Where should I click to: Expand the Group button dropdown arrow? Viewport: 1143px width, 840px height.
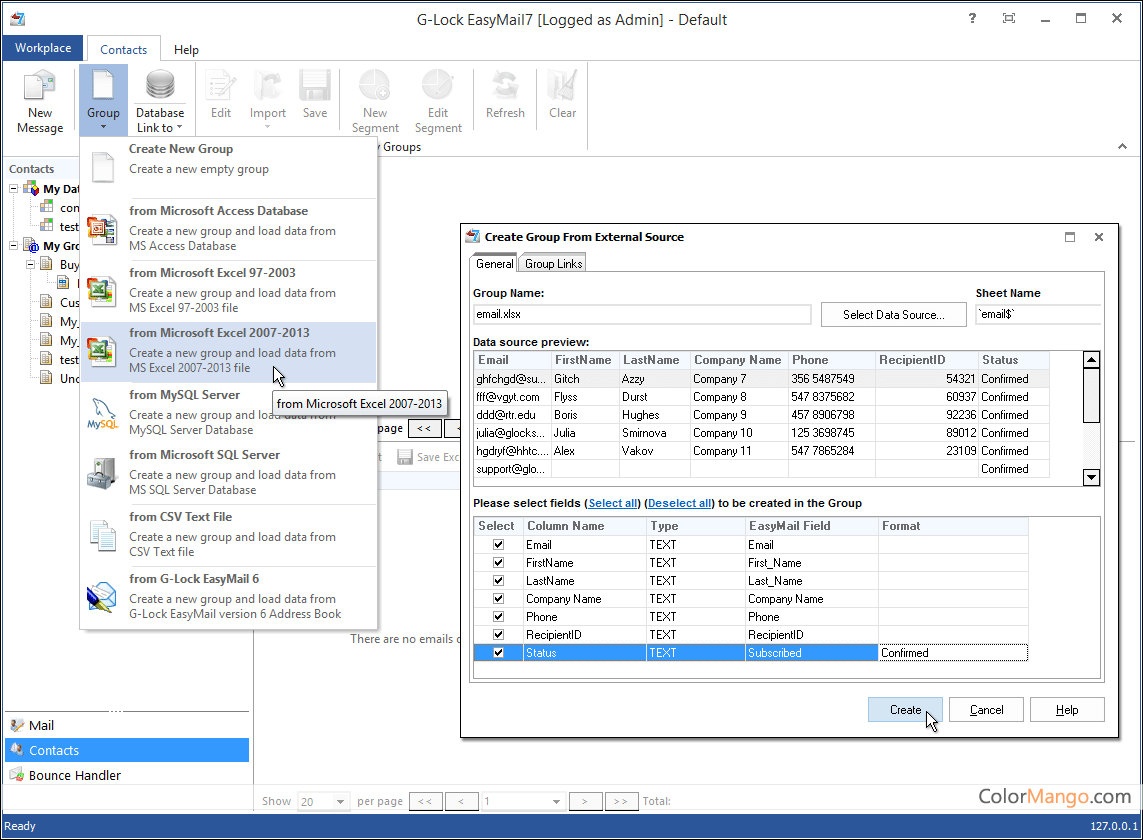click(103, 127)
